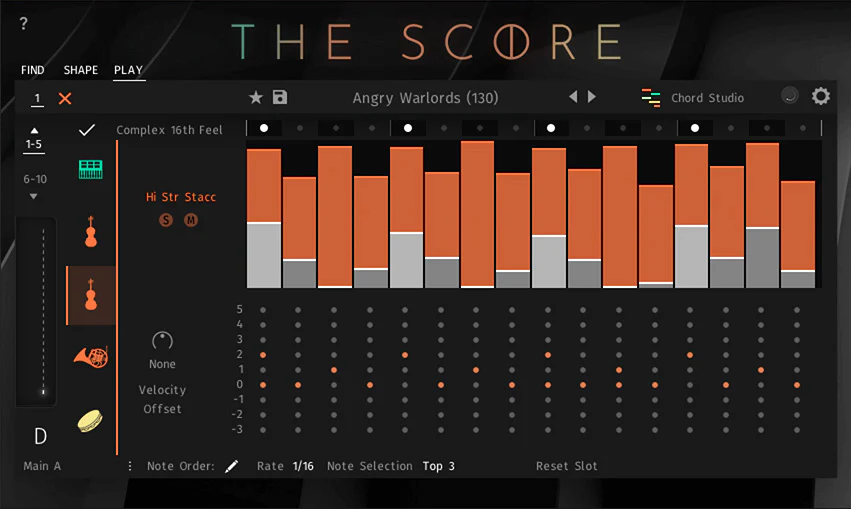Click the Velocity Offset knob
This screenshot has width=851, height=509.
pyautogui.click(x=162, y=340)
